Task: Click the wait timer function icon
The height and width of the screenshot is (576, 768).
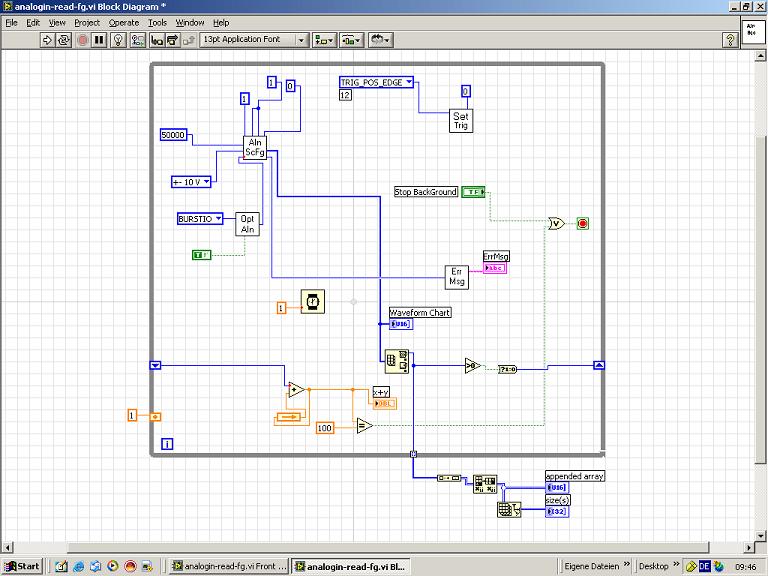Action: click(312, 300)
